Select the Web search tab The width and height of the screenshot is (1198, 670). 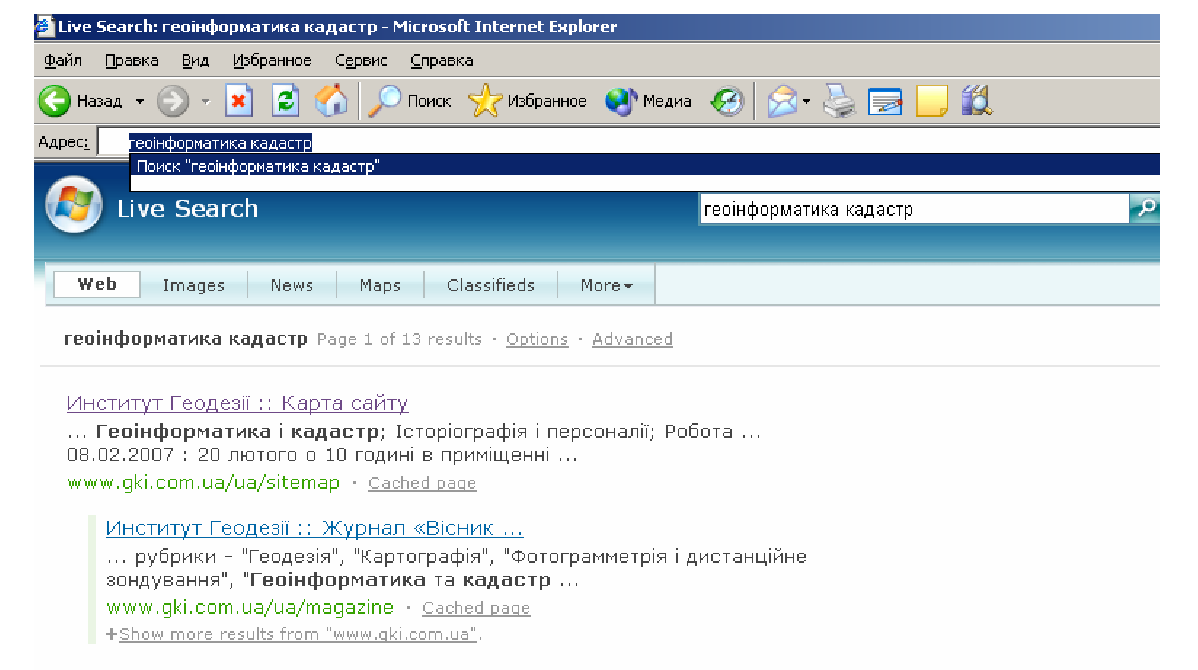pyautogui.click(x=97, y=284)
